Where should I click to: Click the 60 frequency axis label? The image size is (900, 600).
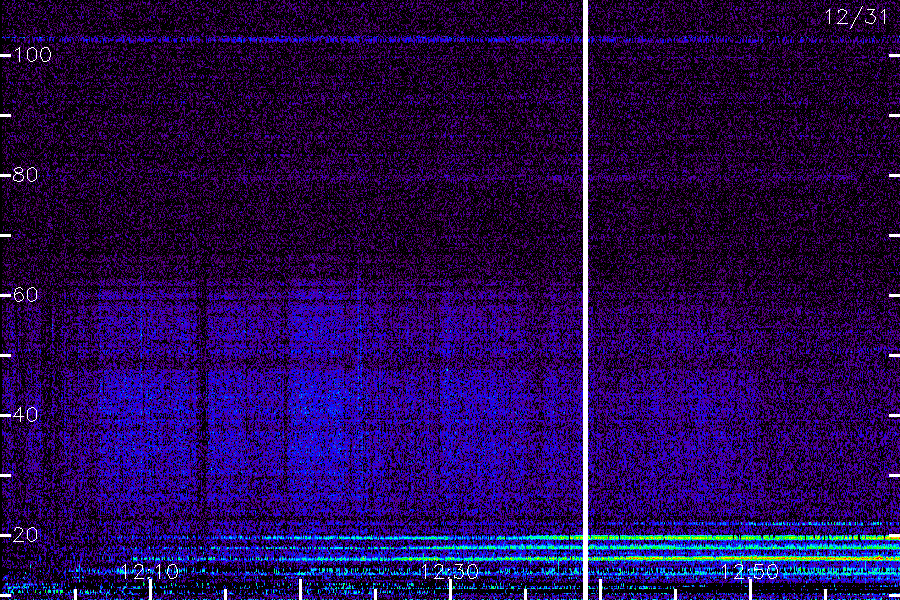25,295
